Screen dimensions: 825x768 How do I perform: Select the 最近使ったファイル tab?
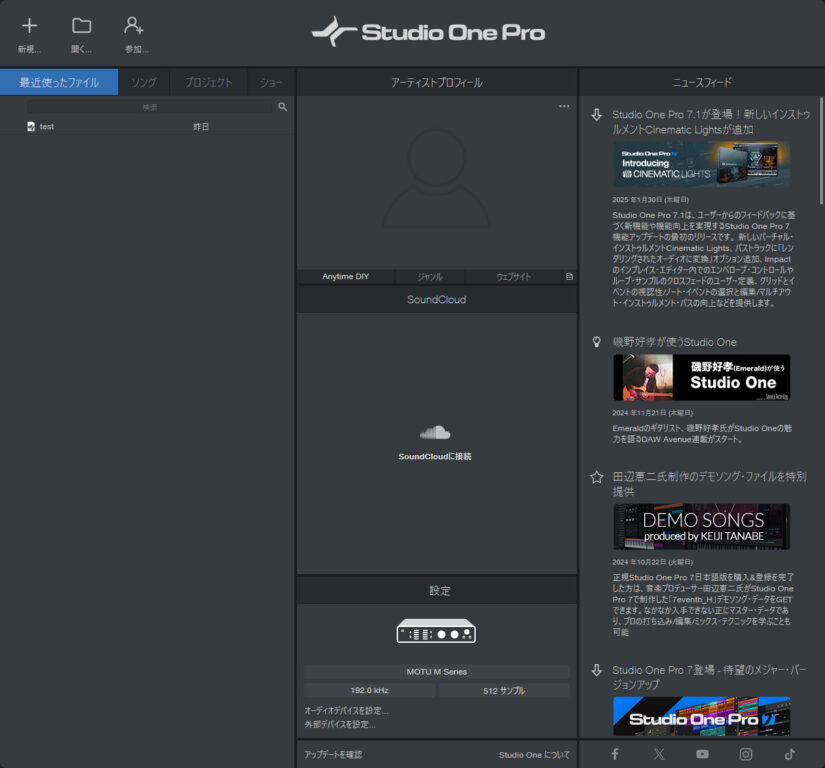pyautogui.click(x=59, y=83)
